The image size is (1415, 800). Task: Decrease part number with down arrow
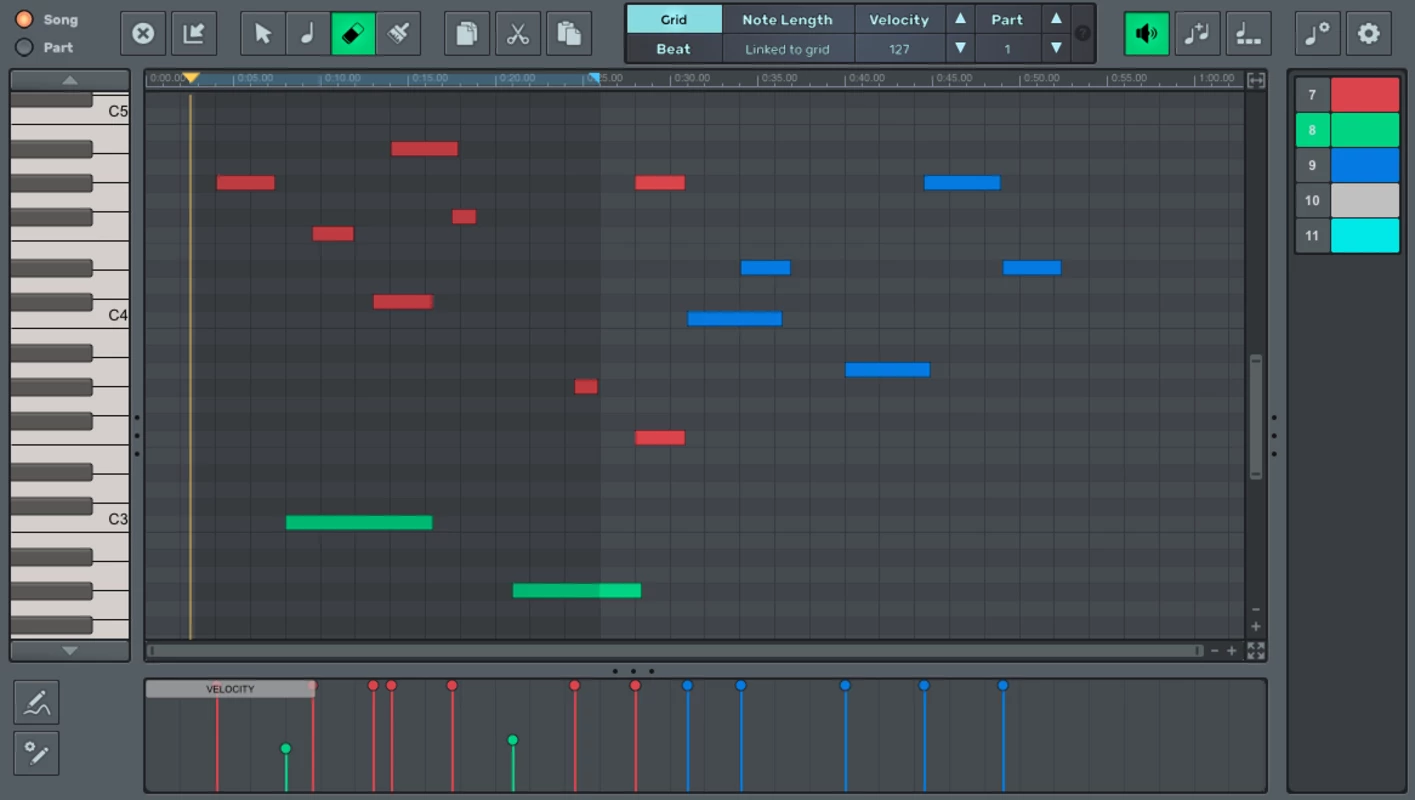tap(1056, 48)
